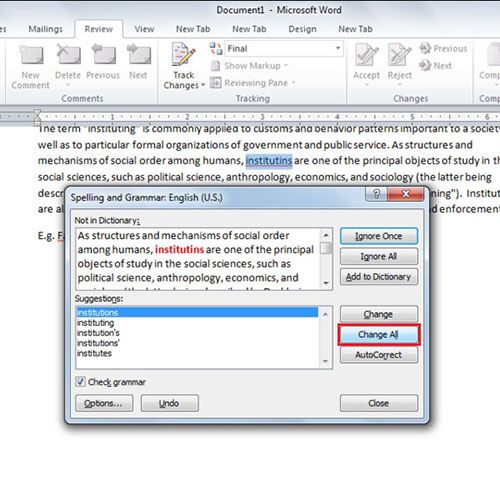The image size is (500, 500).
Task: Click the Change All button
Action: point(379,334)
